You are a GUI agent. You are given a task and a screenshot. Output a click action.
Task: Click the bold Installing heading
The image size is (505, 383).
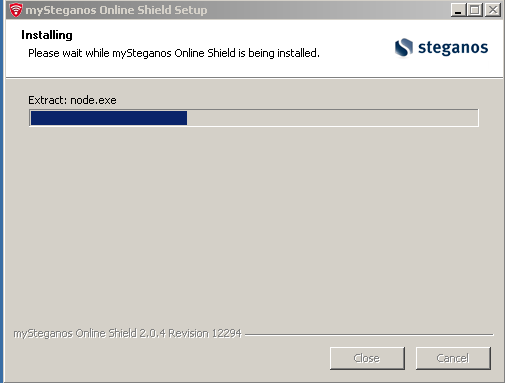click(x=47, y=35)
